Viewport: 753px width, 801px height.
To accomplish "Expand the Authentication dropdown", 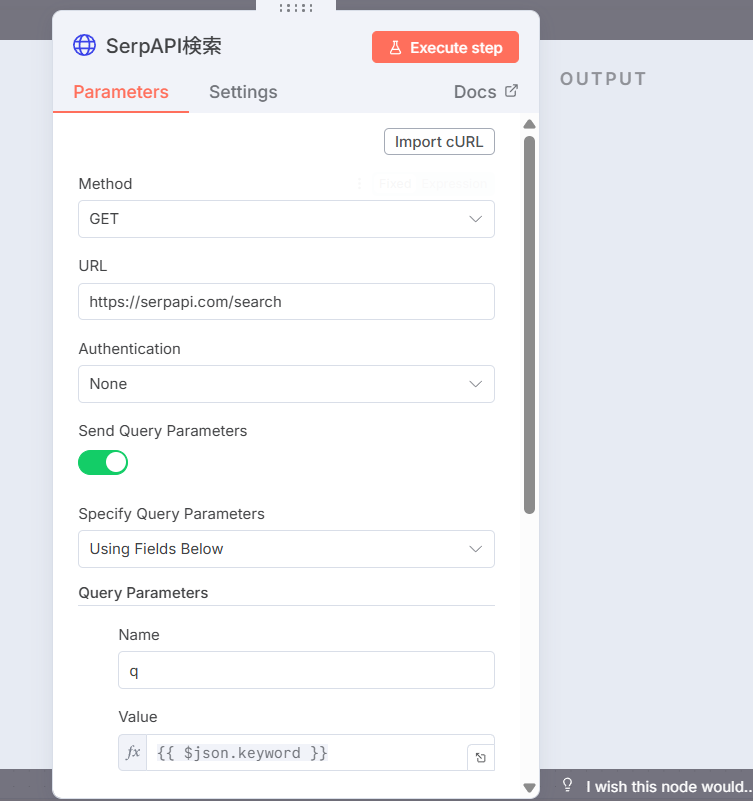I will coord(286,384).
